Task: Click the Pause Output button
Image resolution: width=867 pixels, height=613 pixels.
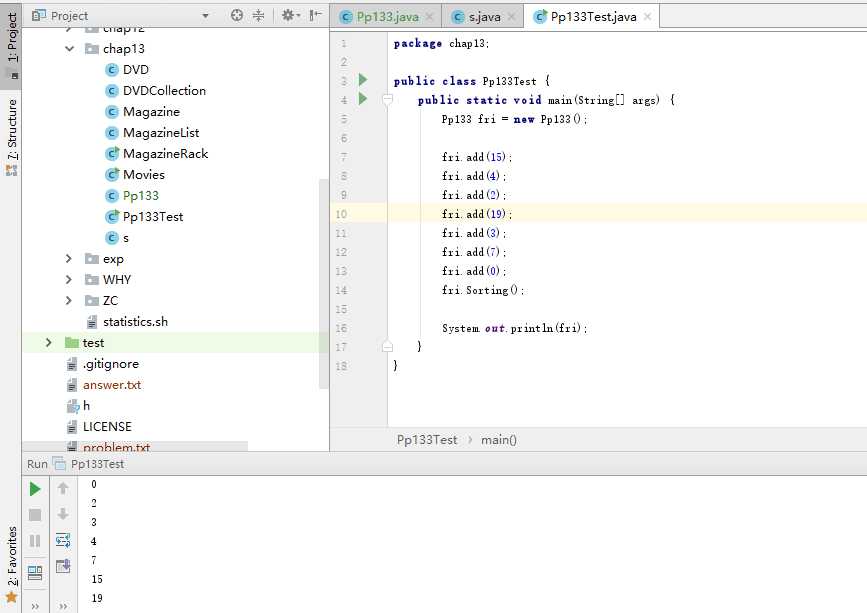Action: [35, 541]
